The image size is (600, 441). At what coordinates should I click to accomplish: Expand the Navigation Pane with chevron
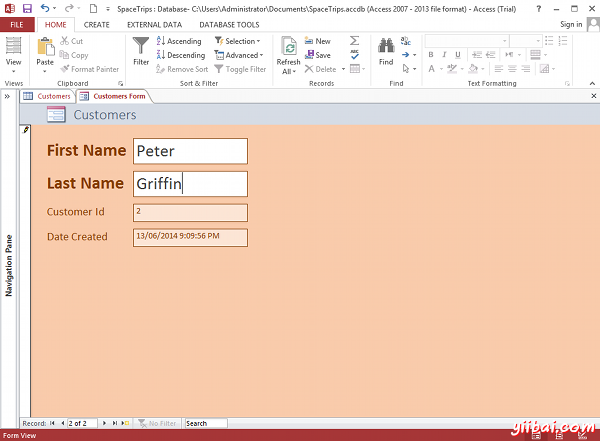coord(7,96)
